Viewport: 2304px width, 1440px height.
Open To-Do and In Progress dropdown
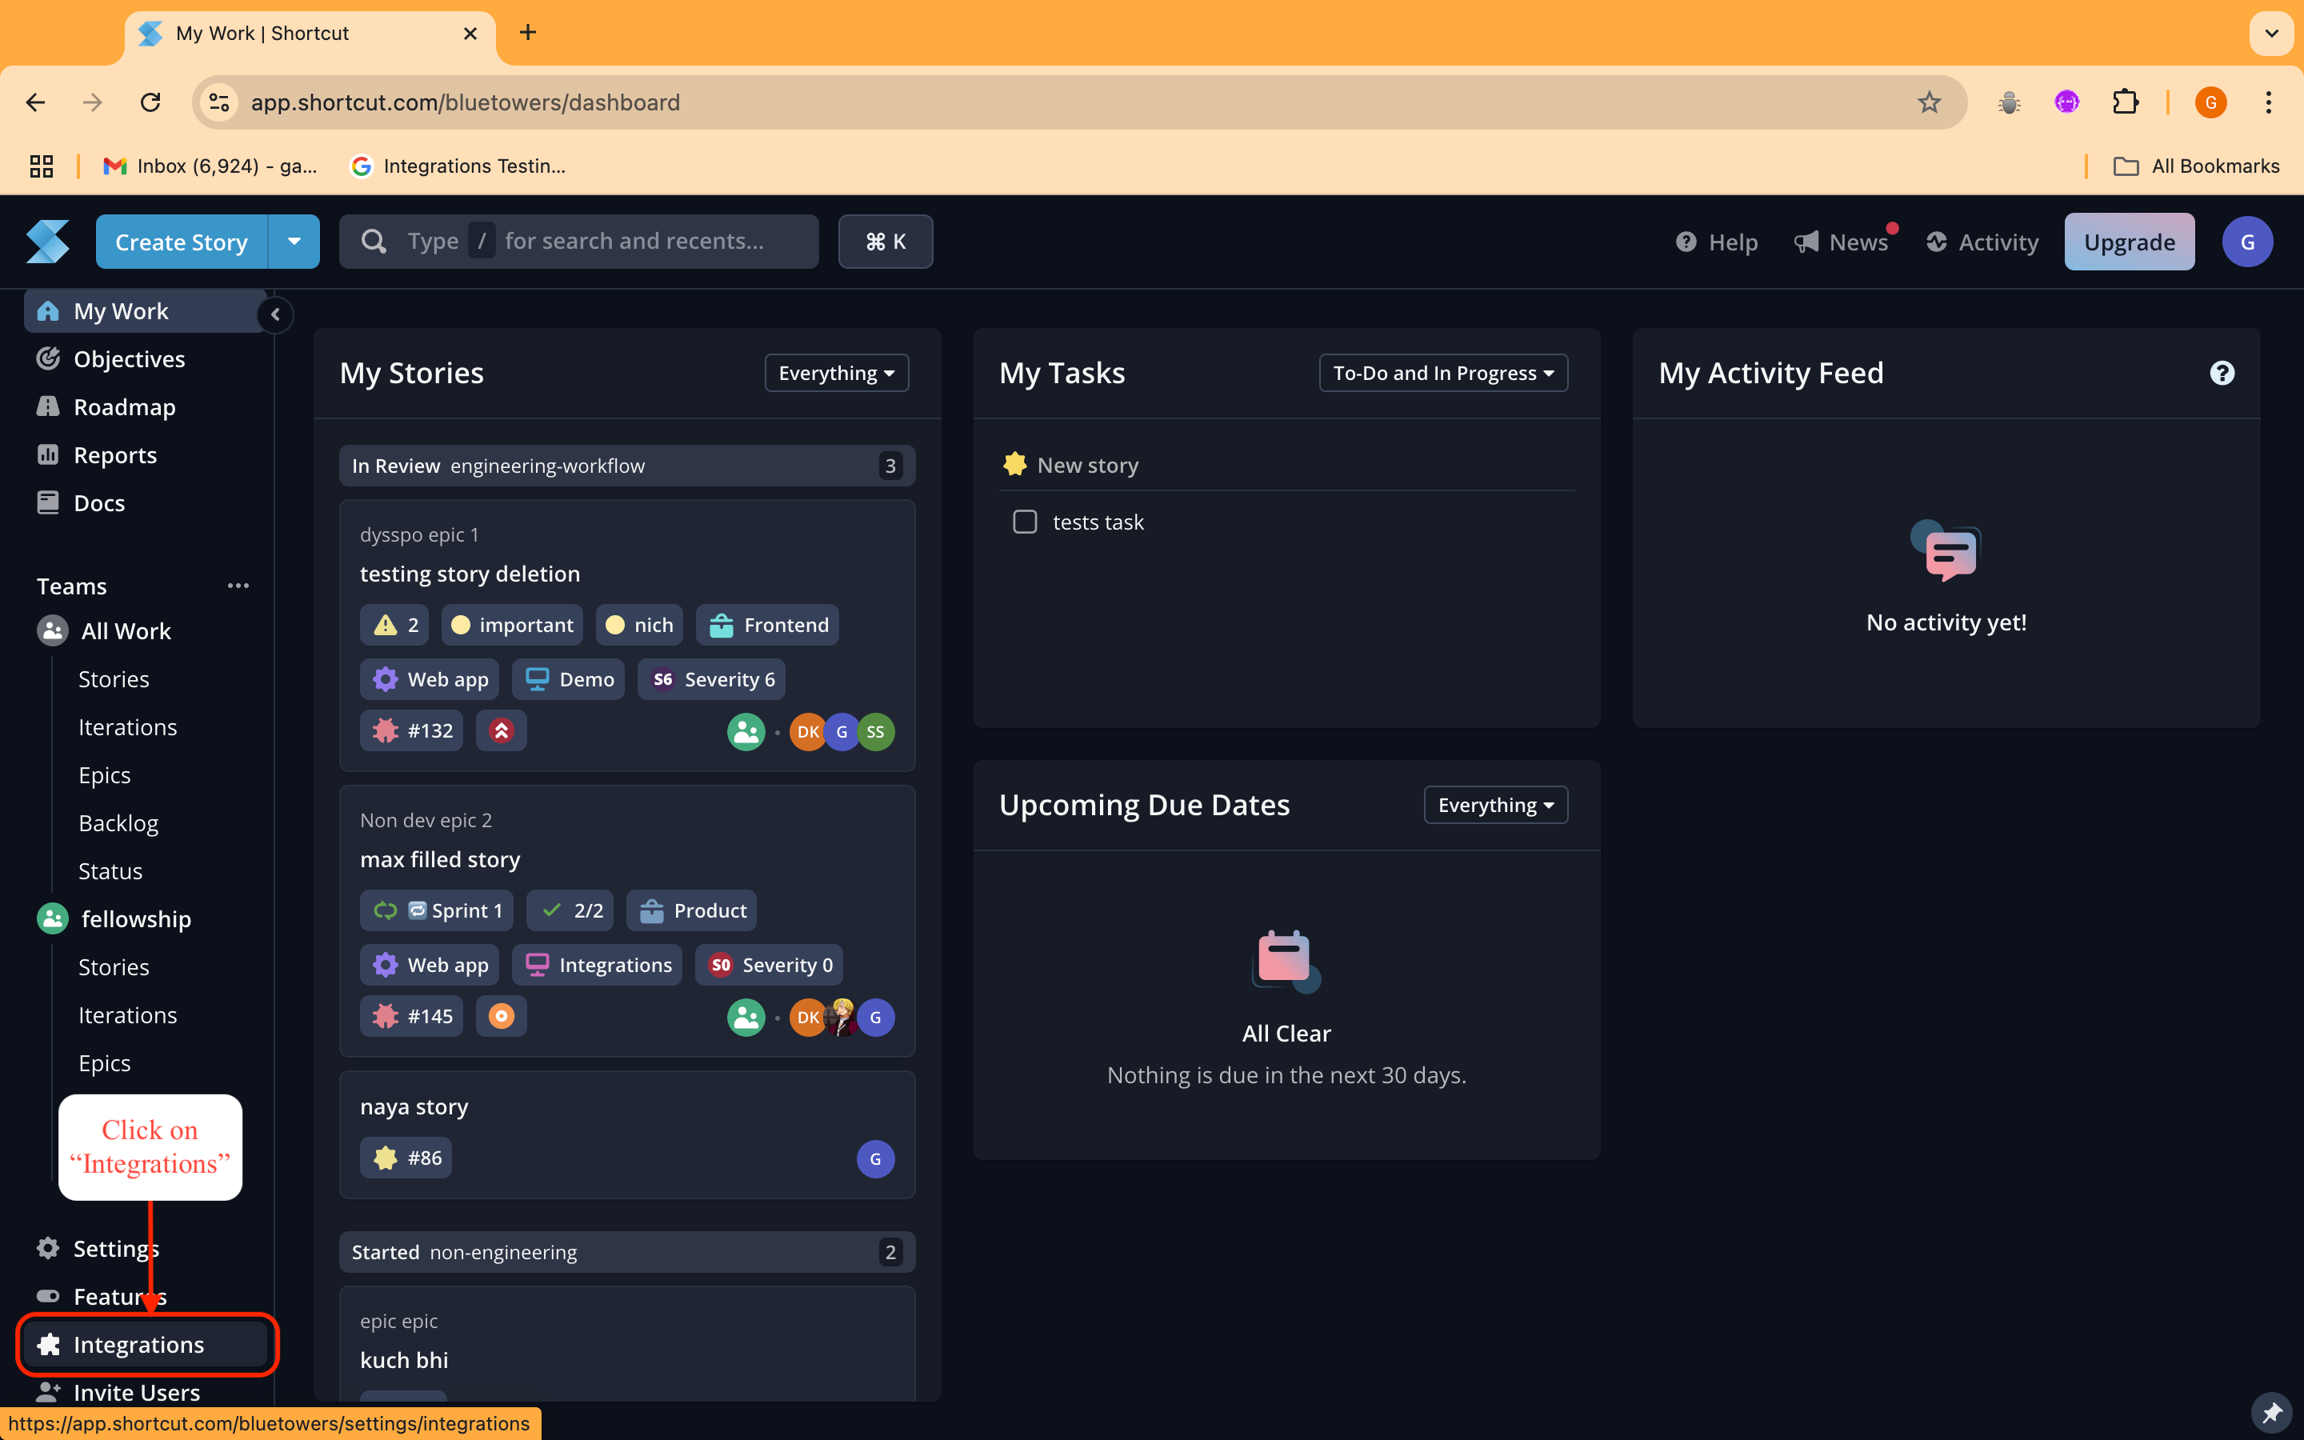coord(1443,373)
